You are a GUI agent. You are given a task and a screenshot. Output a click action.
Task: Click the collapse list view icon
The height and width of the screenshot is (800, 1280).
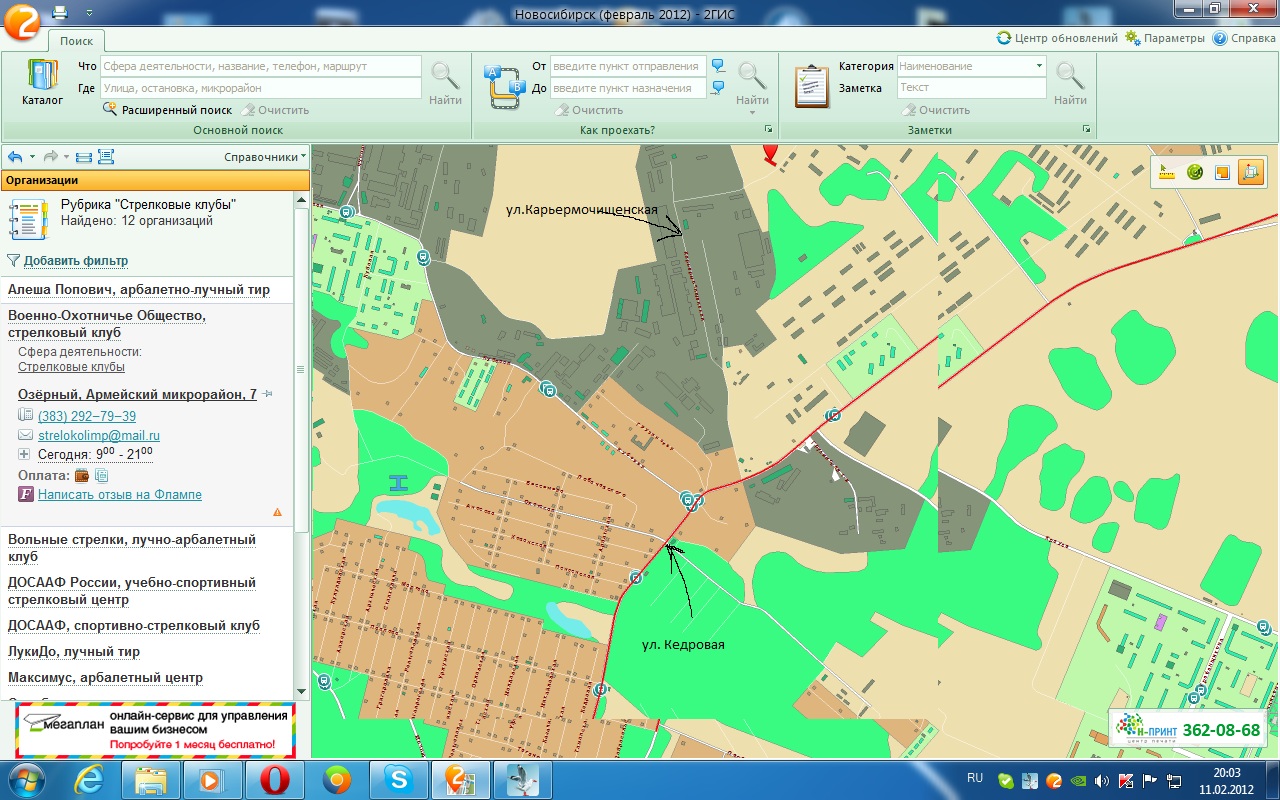84,157
